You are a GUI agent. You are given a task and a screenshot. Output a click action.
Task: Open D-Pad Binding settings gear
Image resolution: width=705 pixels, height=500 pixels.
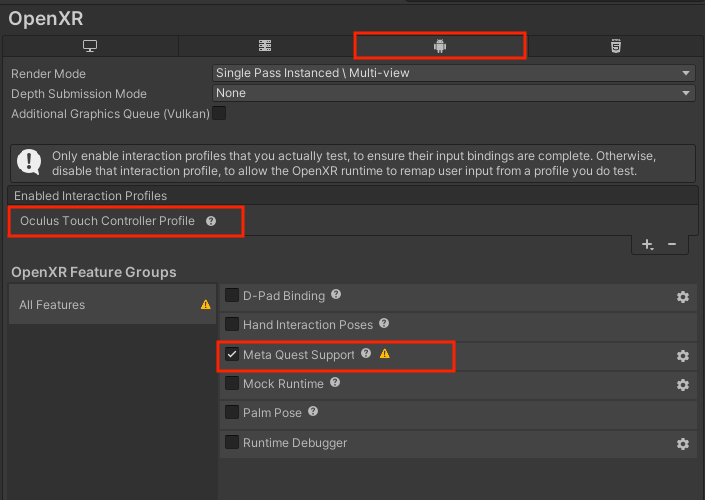click(683, 297)
